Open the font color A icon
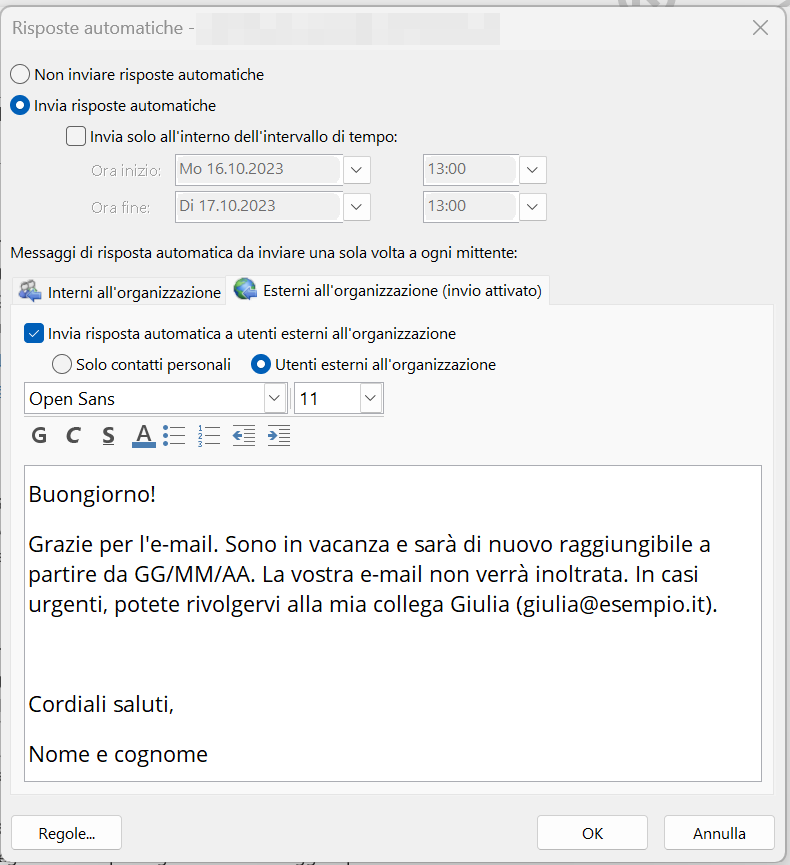790x865 pixels. 143,435
